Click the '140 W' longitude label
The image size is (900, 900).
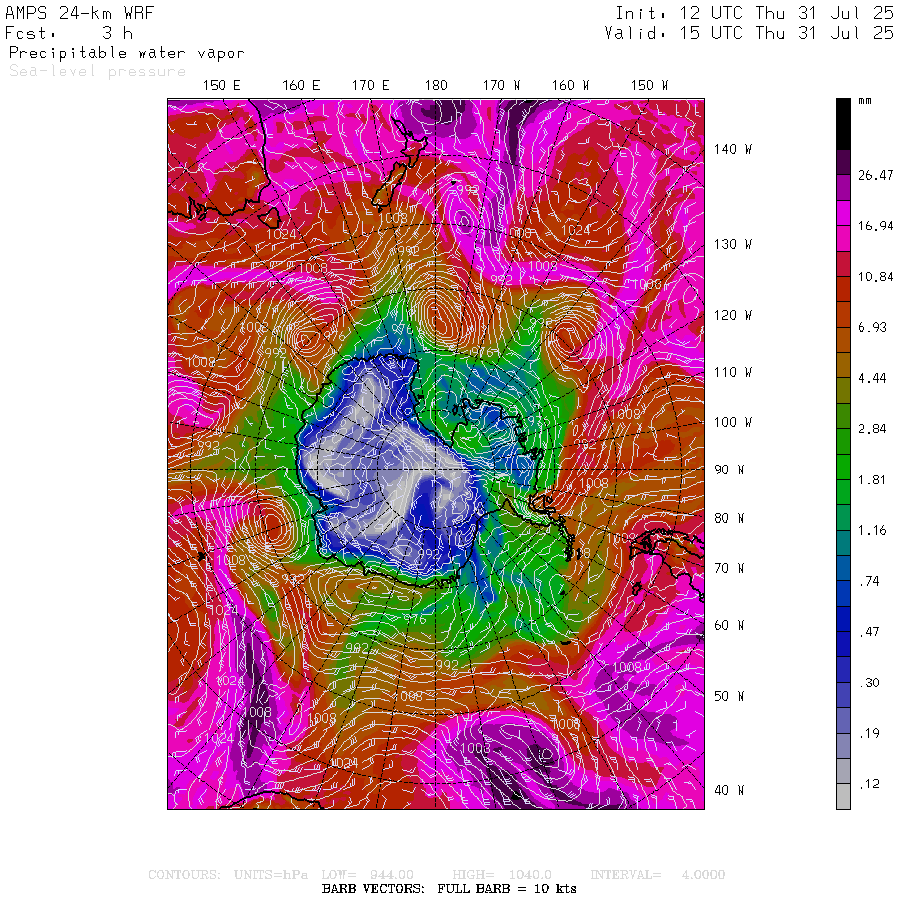(x=733, y=149)
